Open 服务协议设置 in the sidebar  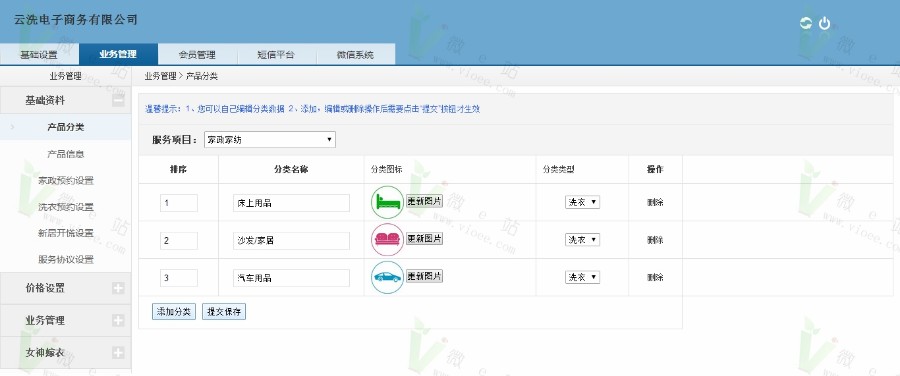[65, 259]
